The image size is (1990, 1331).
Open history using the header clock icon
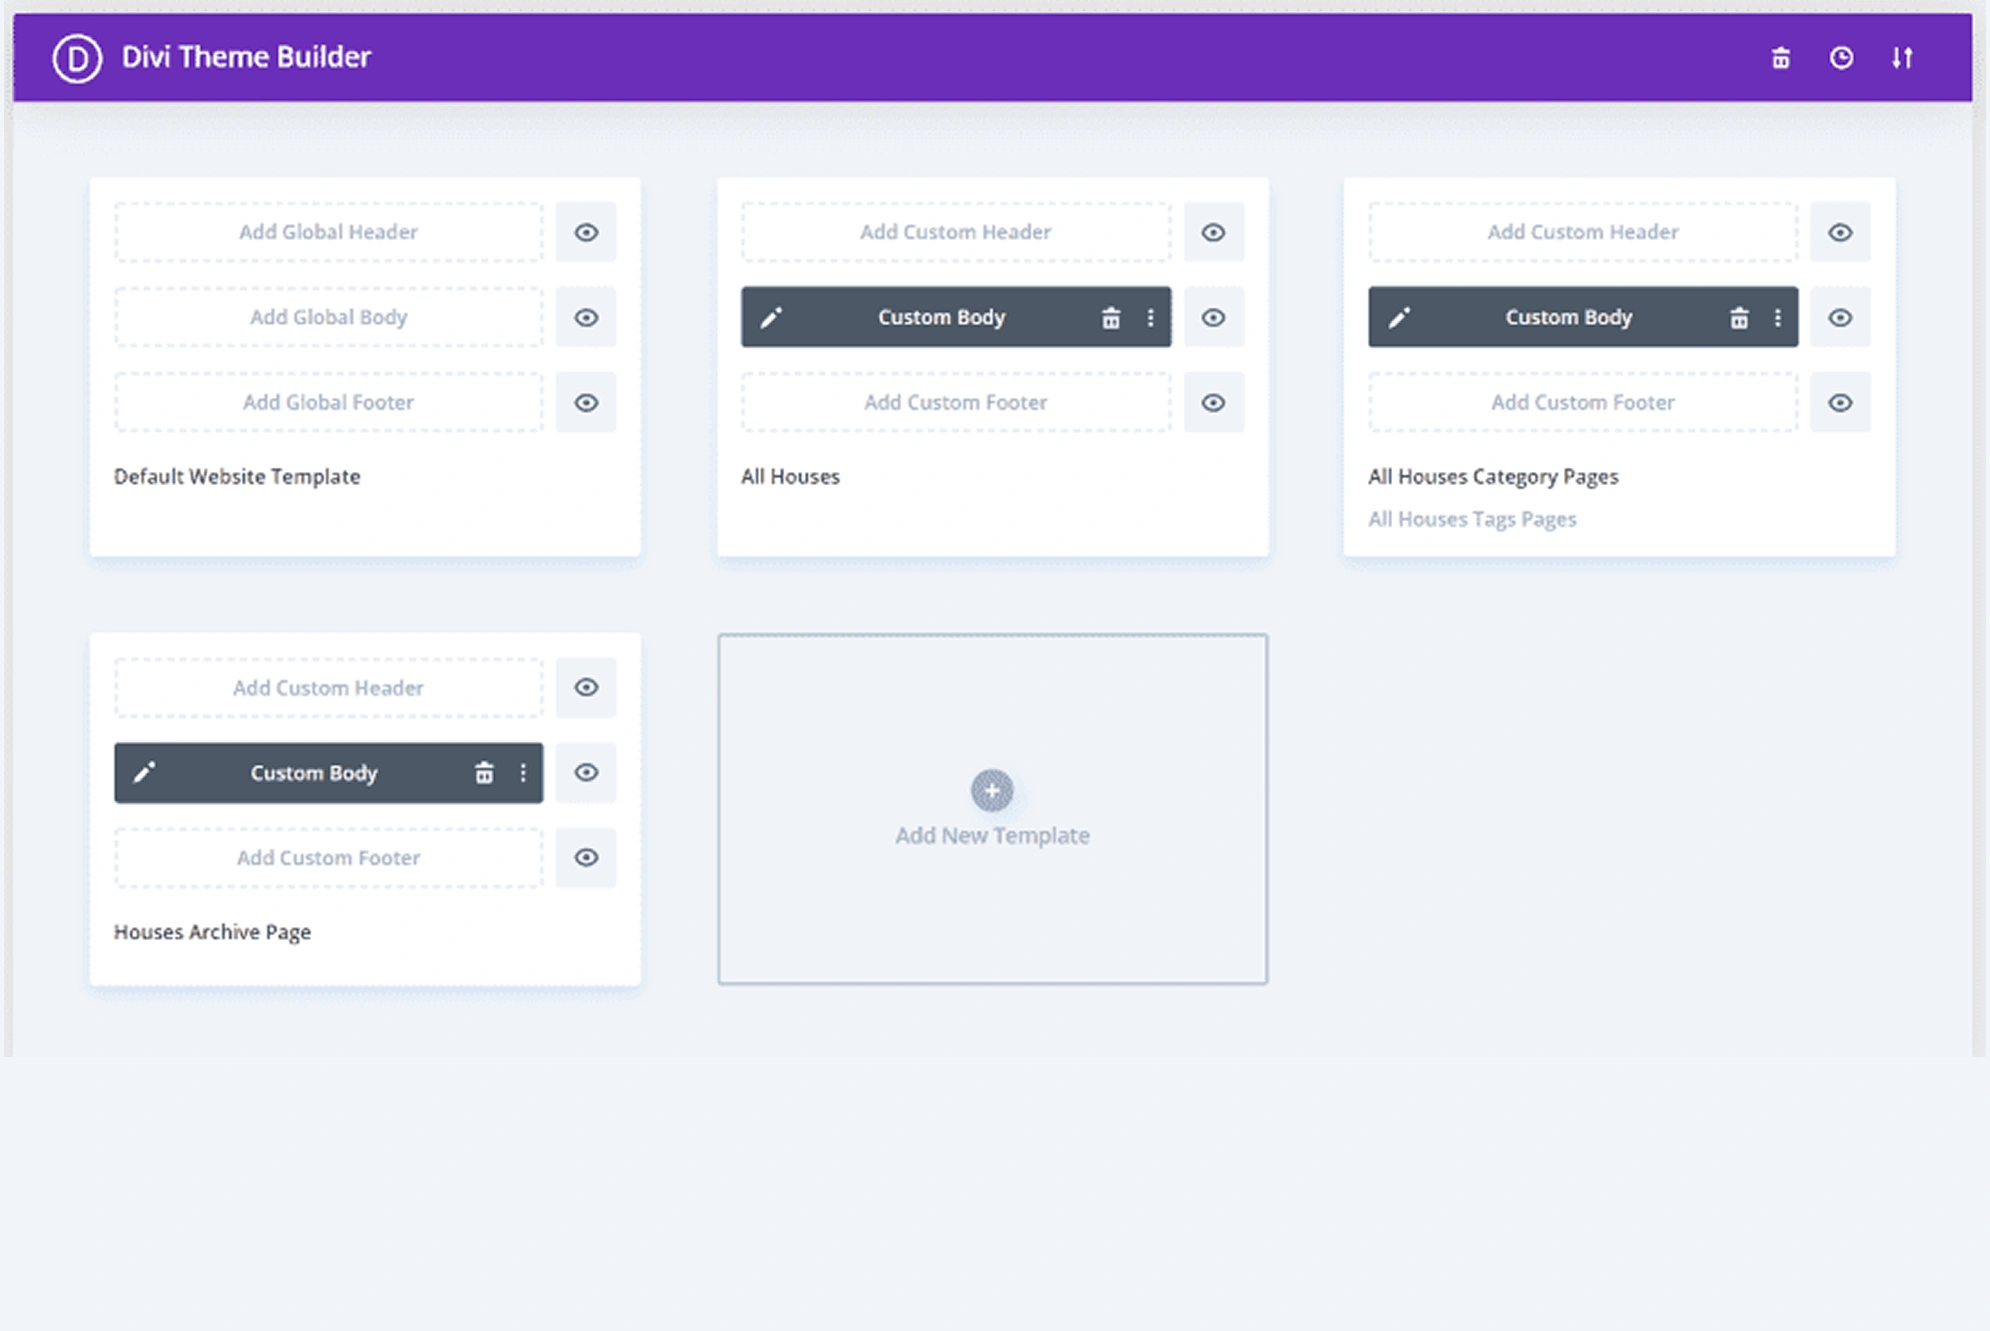(x=1841, y=58)
